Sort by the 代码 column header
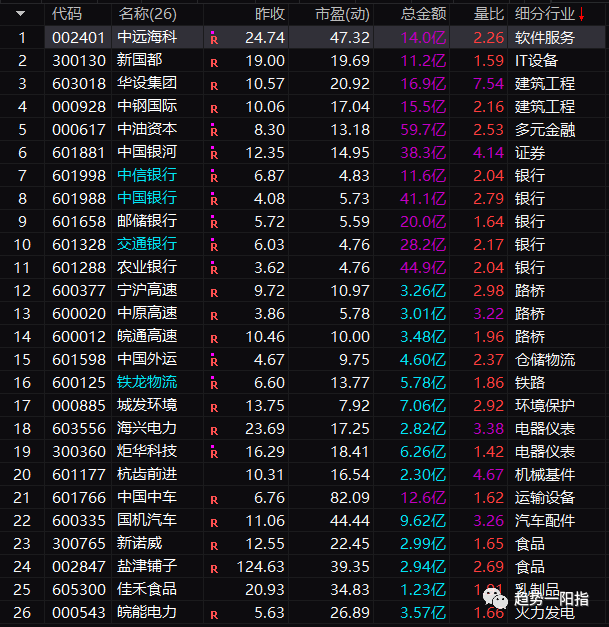This screenshot has height=627, width=609. click(67, 14)
